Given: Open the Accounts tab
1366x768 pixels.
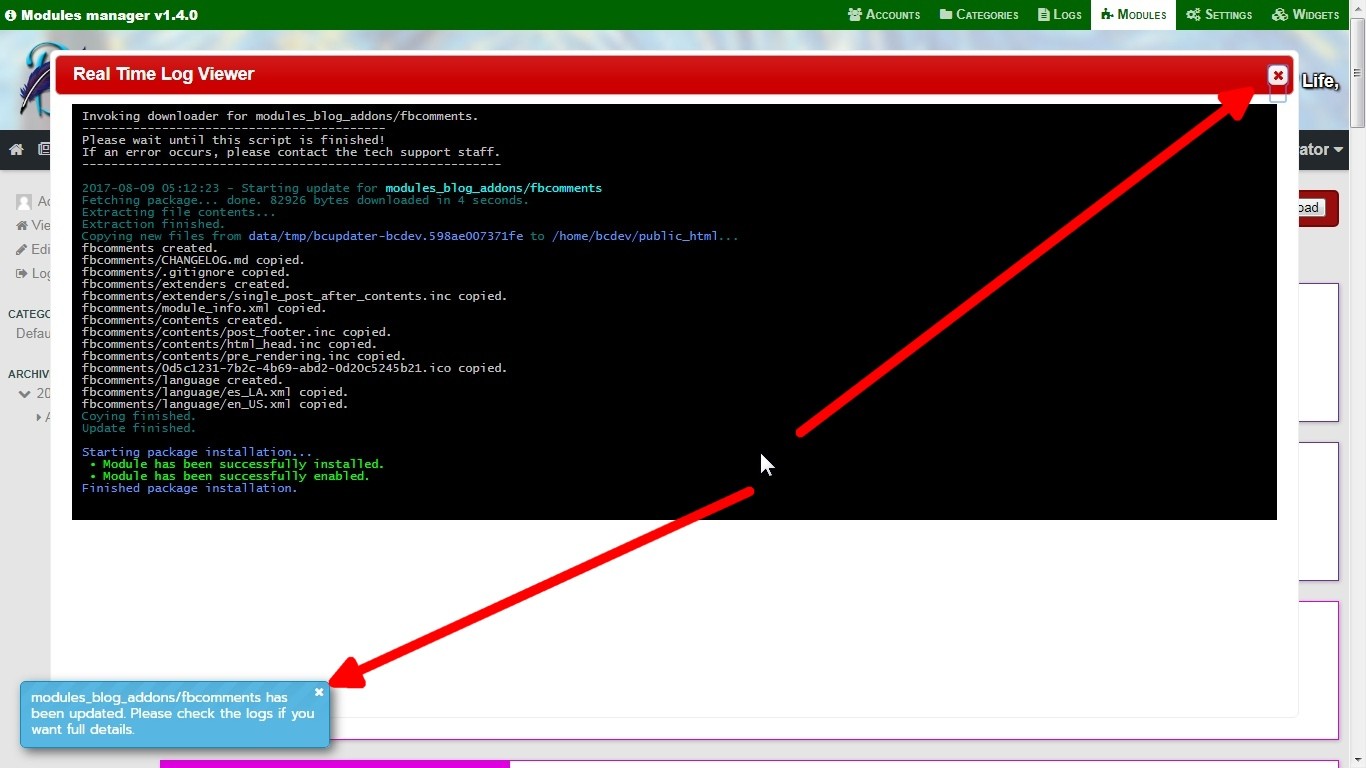Looking at the screenshot, I should point(884,15).
